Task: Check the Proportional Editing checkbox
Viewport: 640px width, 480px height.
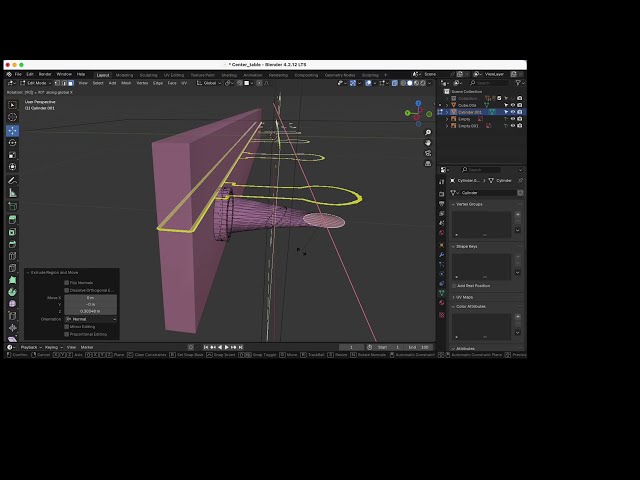Action: (x=67, y=334)
